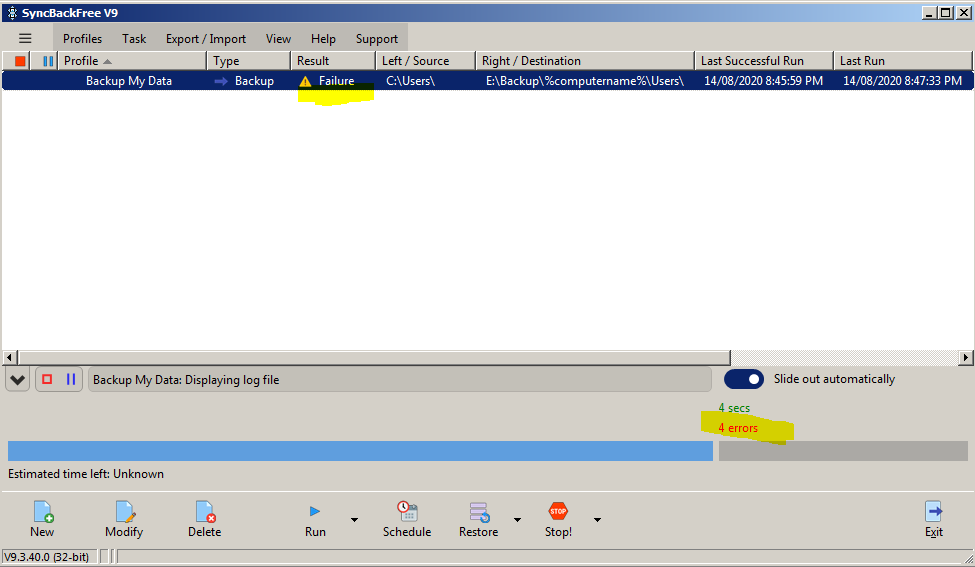
Task: Click the New profile icon
Action: [x=42, y=512]
